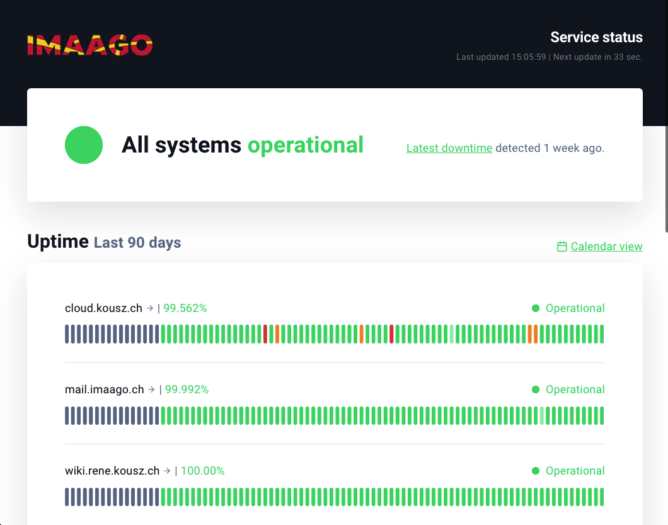This screenshot has height=525, width=668.
Task: Open the Calendar view link
Action: click(x=606, y=247)
